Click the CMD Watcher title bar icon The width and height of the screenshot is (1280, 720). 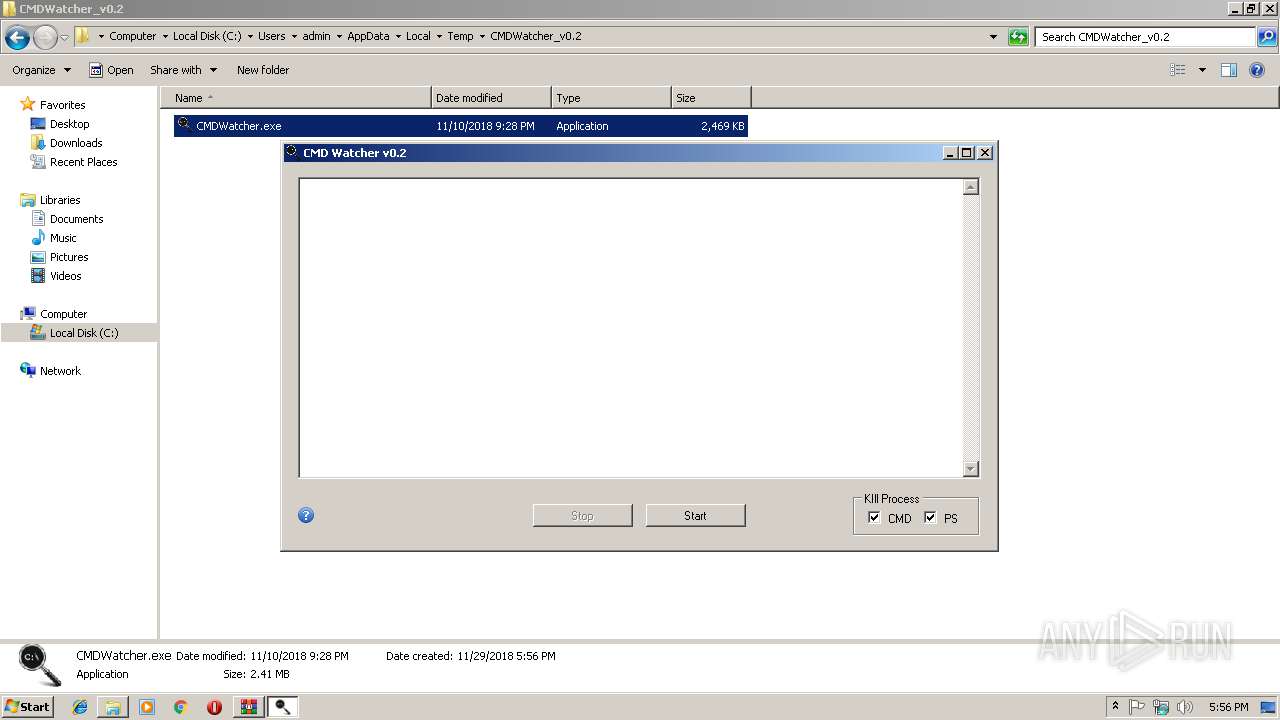[x=291, y=152]
